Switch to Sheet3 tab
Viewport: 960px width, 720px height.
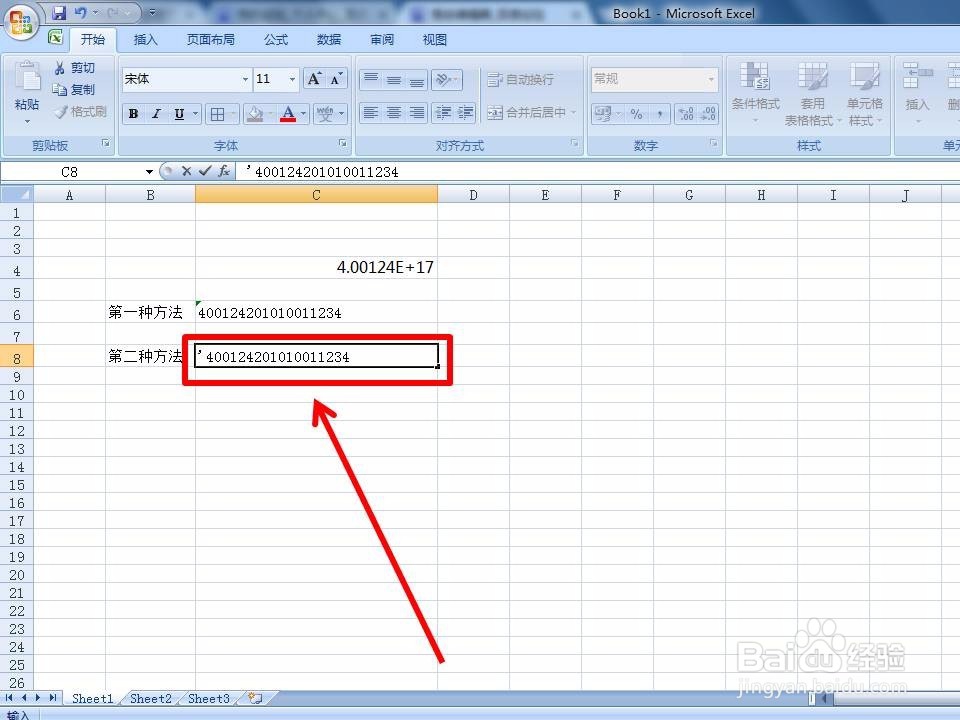coord(209,699)
